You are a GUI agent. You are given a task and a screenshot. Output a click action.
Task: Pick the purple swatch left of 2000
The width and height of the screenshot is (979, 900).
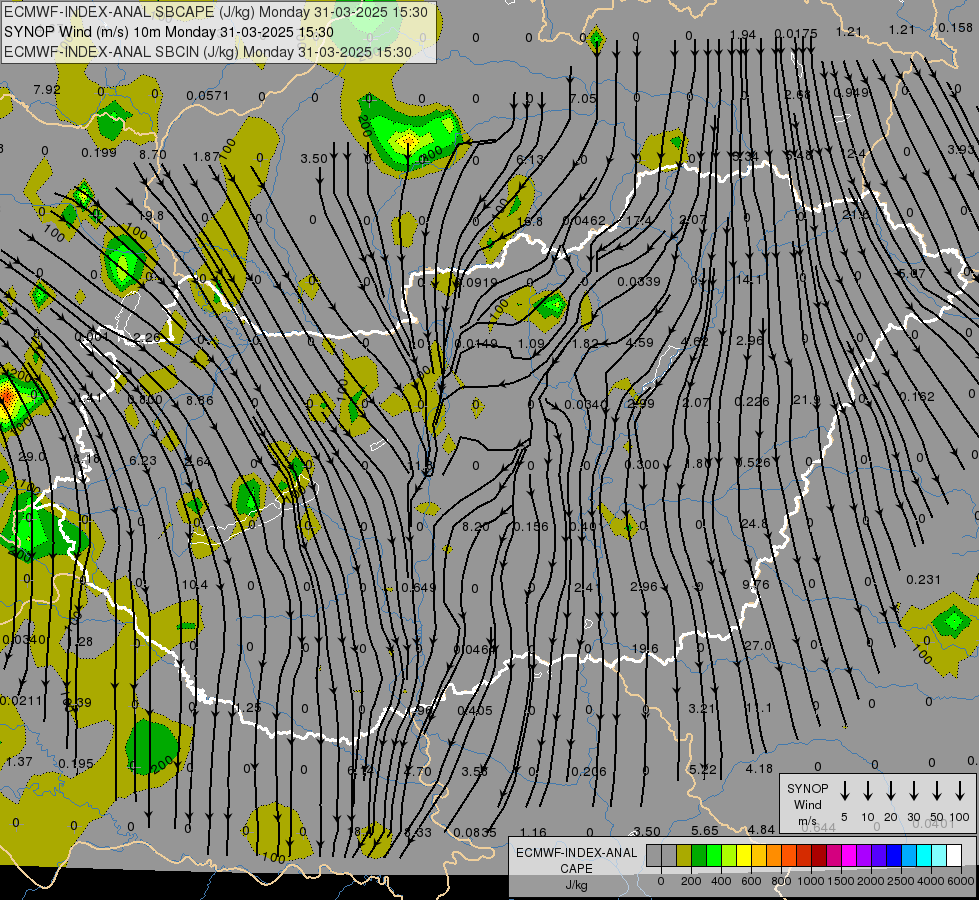click(x=863, y=855)
